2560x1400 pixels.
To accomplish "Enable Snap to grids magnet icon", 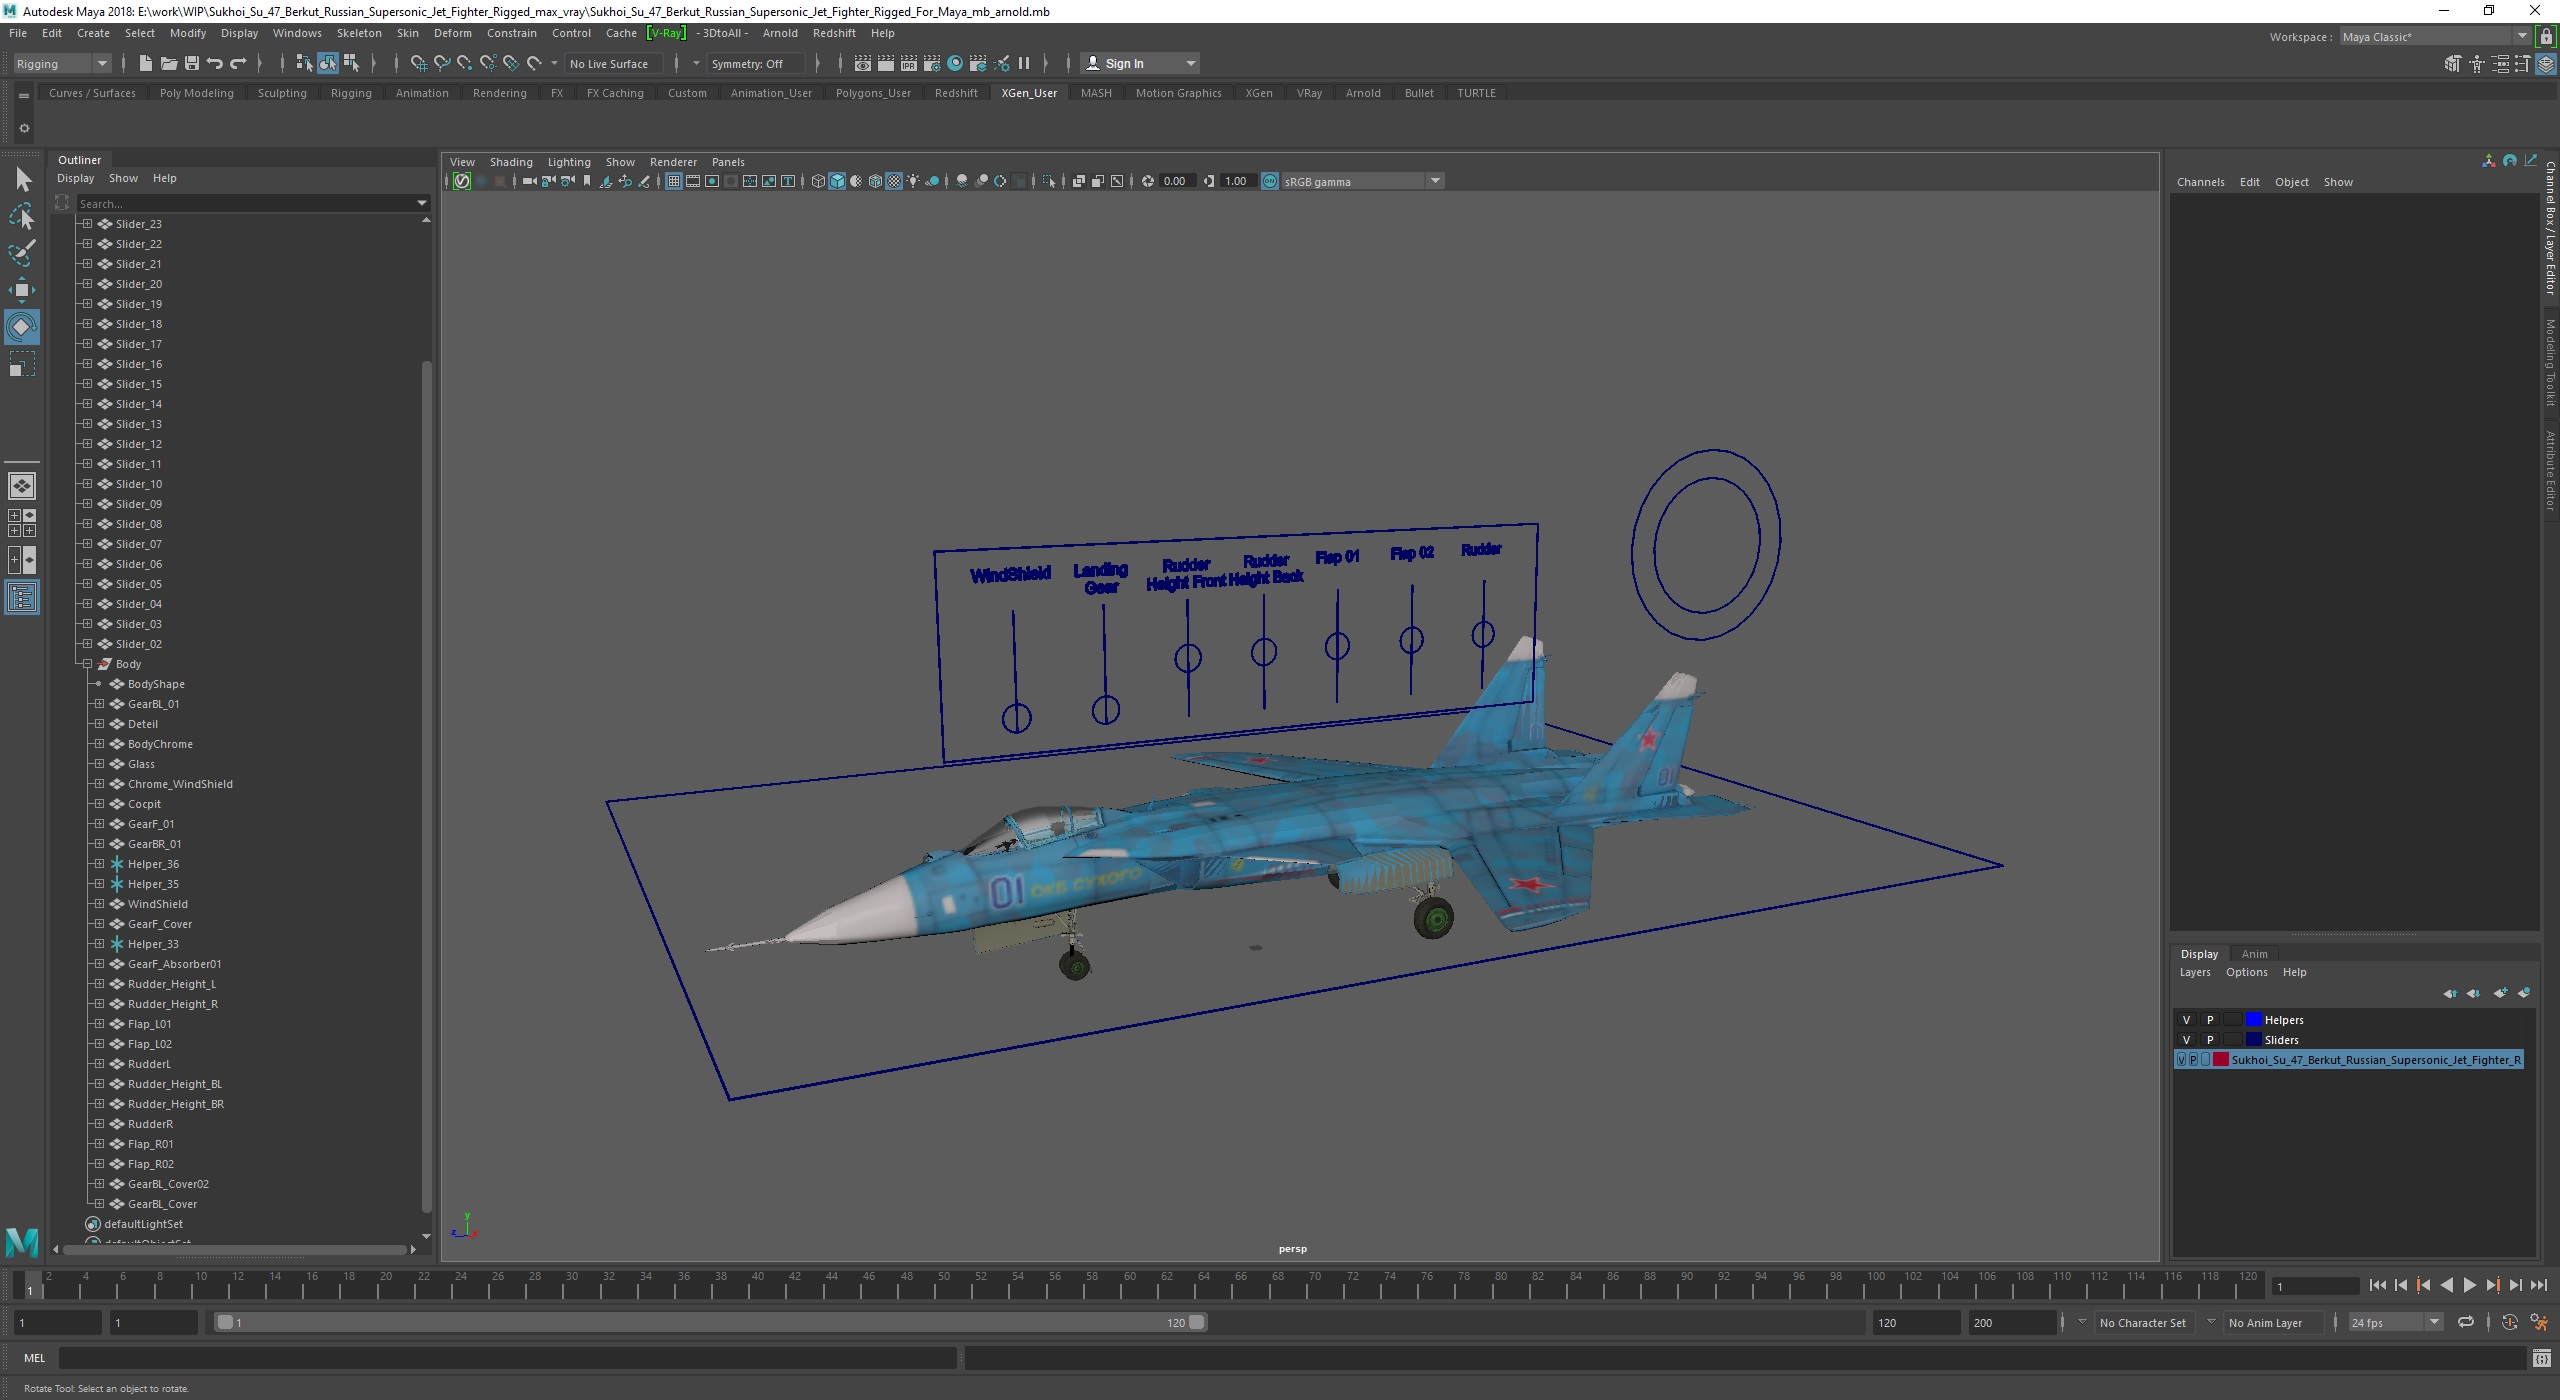I will tap(419, 63).
